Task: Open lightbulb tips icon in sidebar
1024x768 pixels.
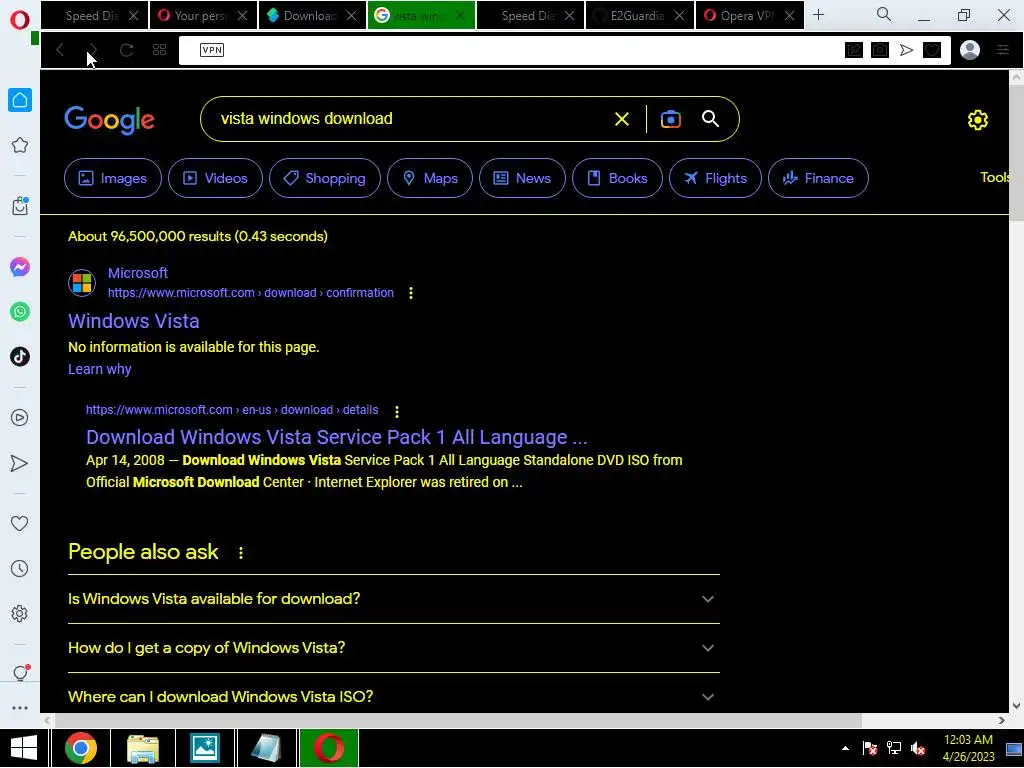Action: pos(20,673)
